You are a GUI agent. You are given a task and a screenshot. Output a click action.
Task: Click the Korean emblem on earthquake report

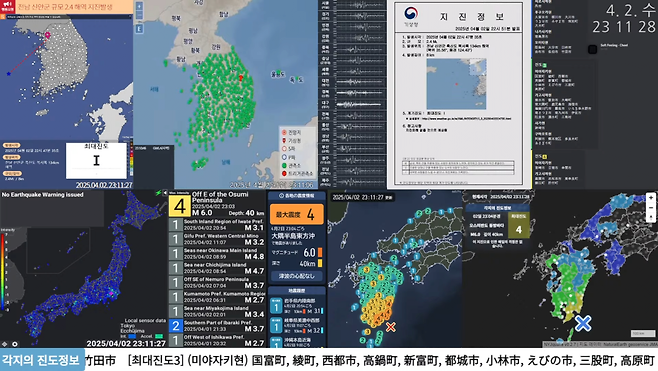411,13
